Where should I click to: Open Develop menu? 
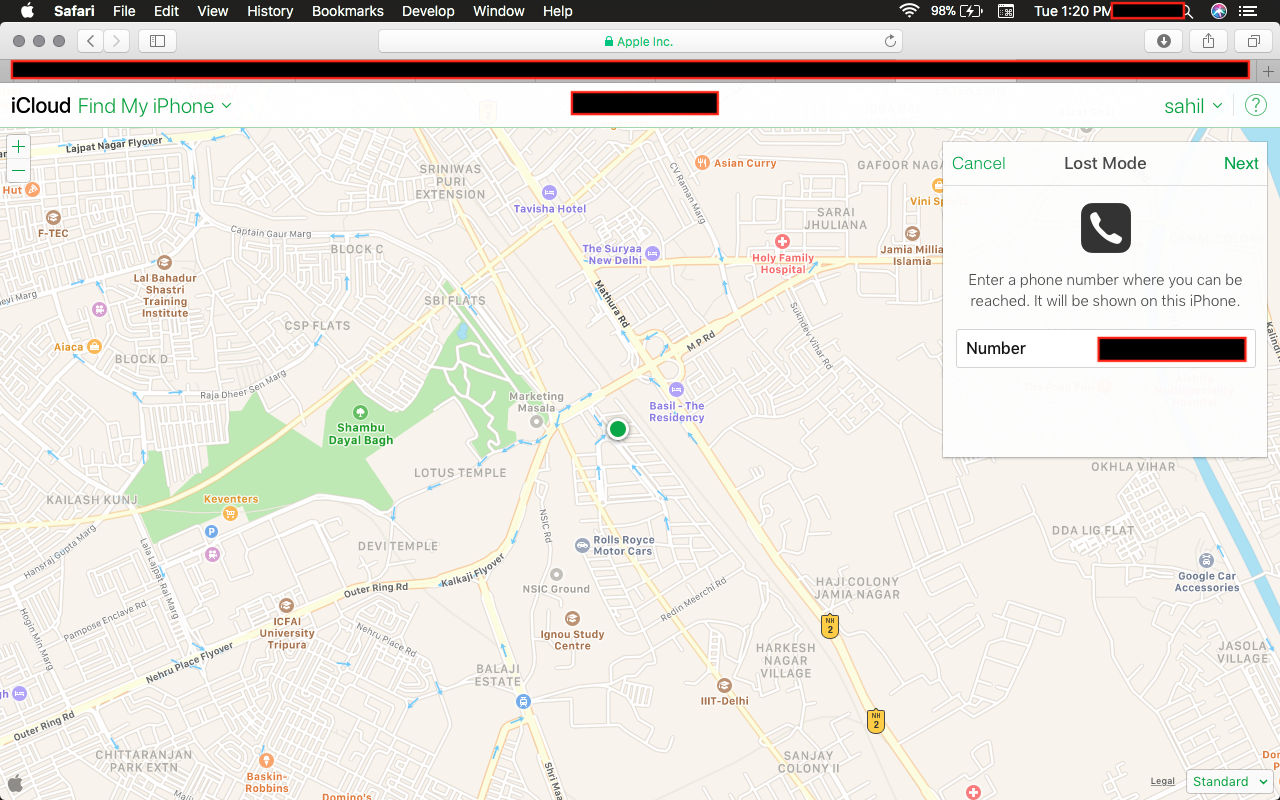[428, 11]
